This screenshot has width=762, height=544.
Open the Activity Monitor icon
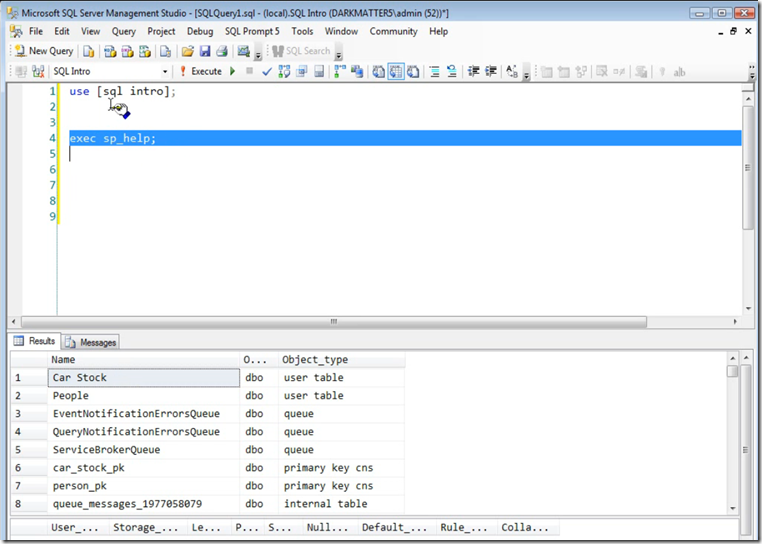tap(243, 51)
